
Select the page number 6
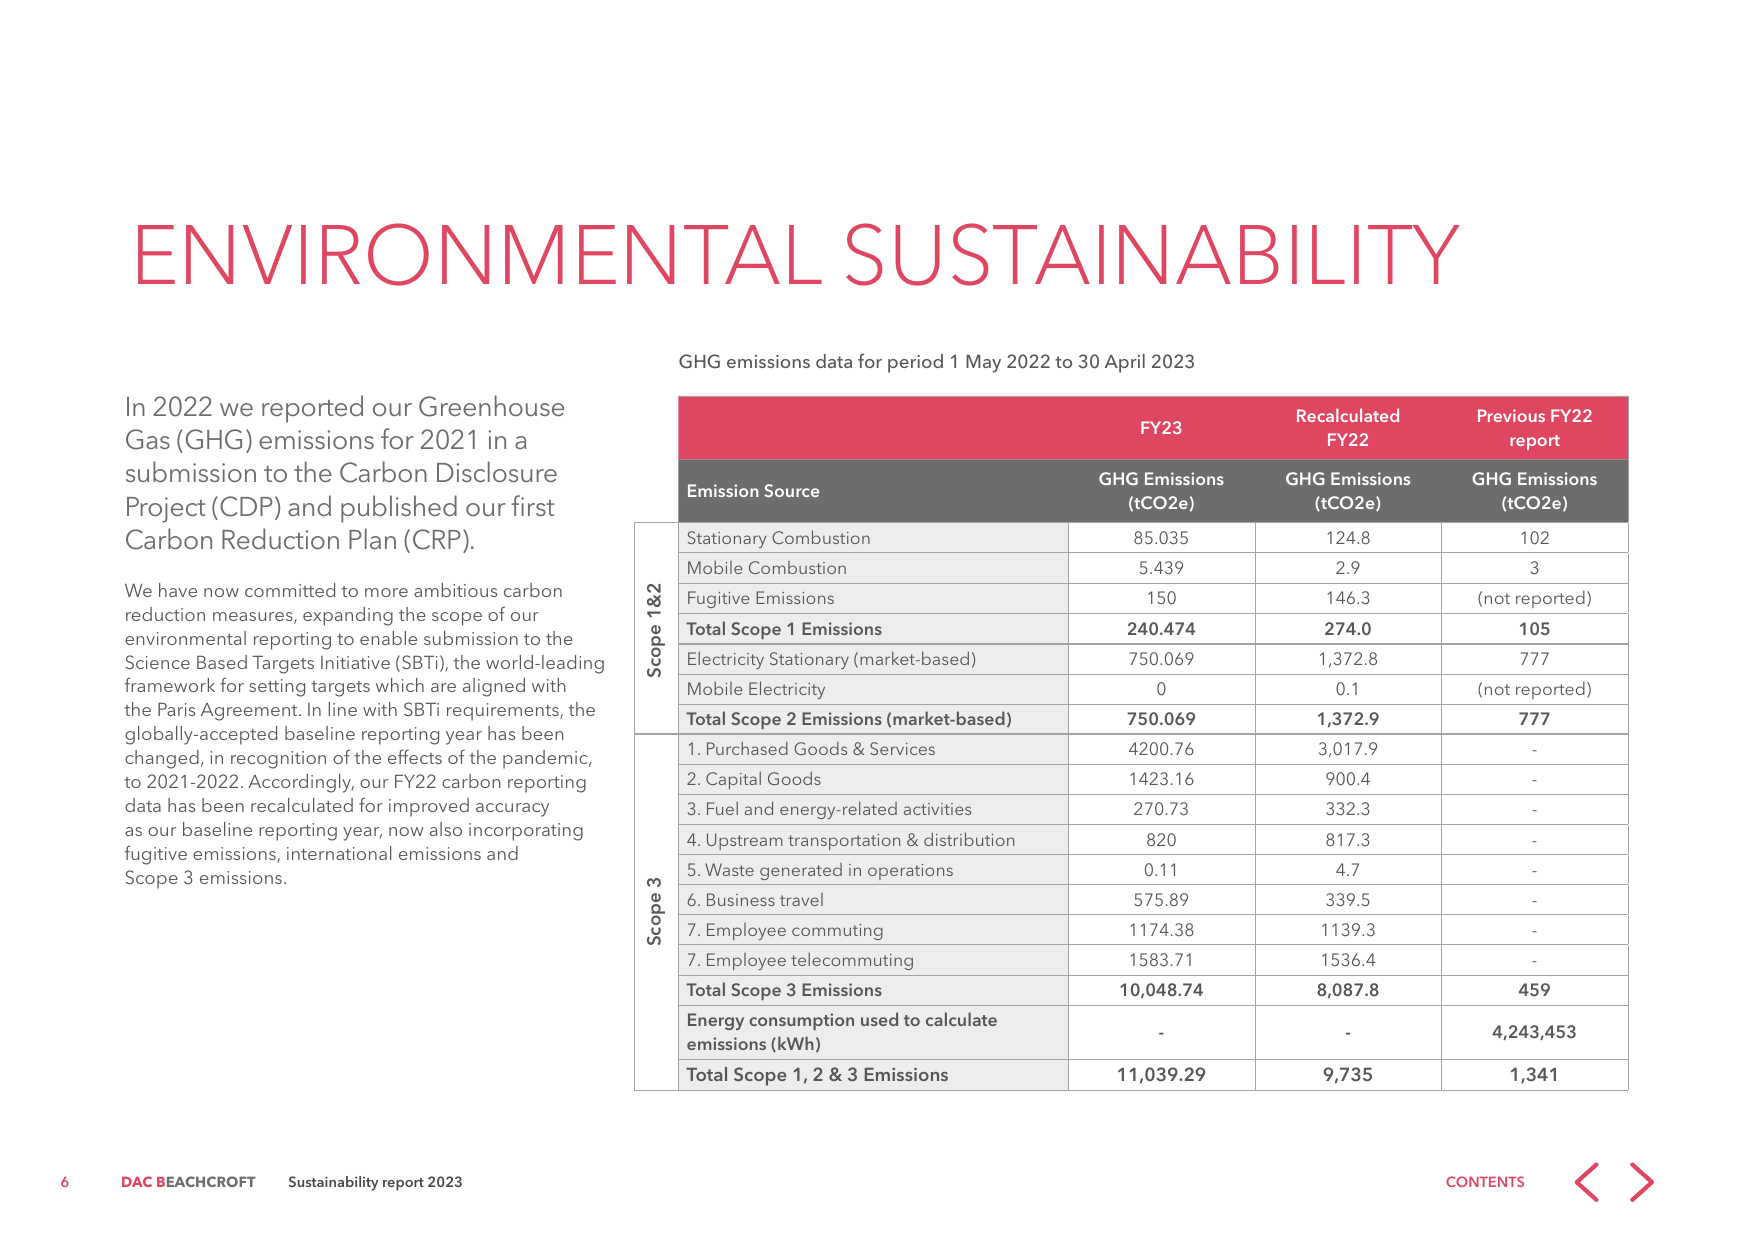click(x=65, y=1182)
